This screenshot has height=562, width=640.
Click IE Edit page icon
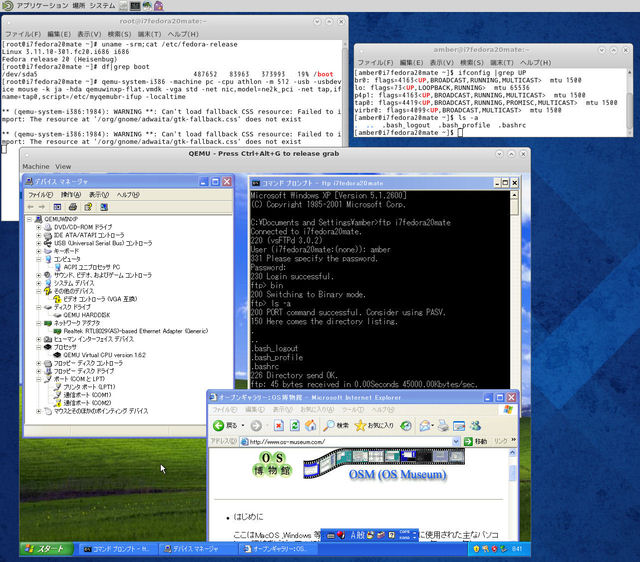tap(459, 426)
